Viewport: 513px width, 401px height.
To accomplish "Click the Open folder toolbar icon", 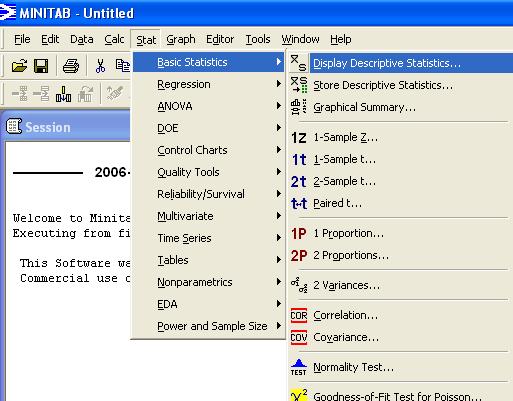I will pos(19,66).
